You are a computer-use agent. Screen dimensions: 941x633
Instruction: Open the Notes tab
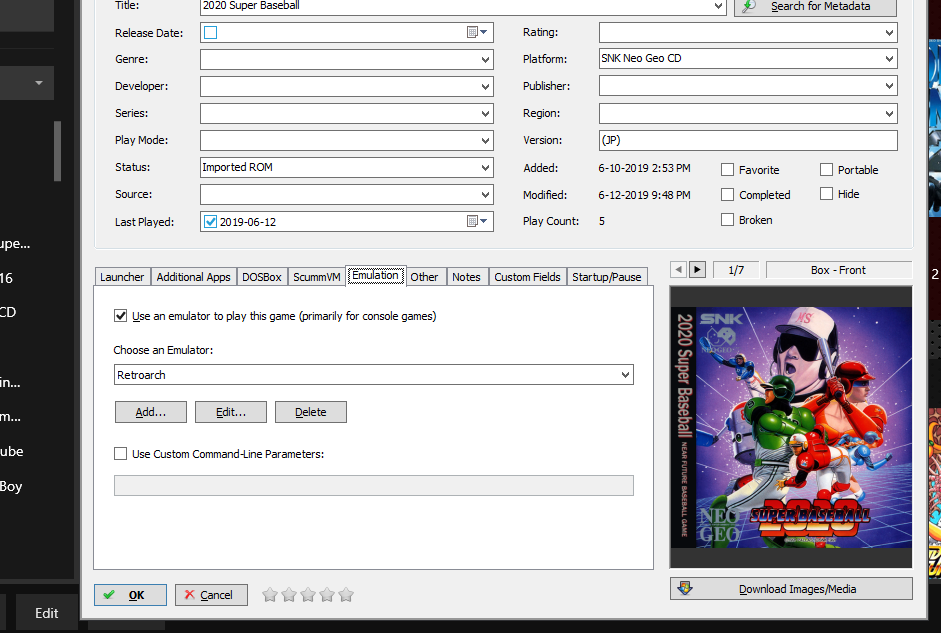[x=466, y=277]
